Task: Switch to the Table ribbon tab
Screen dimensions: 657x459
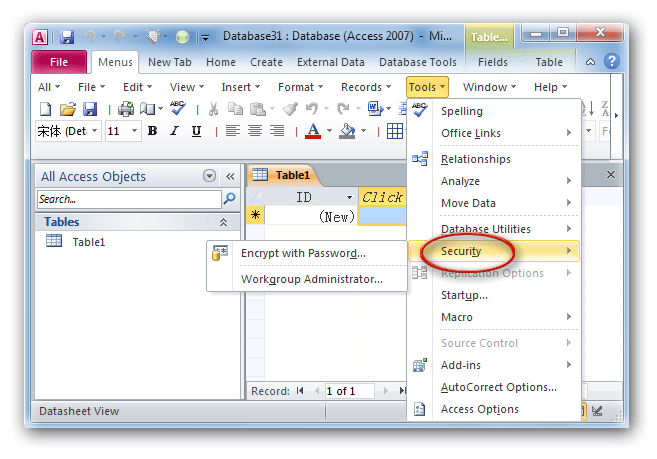Action: [549, 62]
